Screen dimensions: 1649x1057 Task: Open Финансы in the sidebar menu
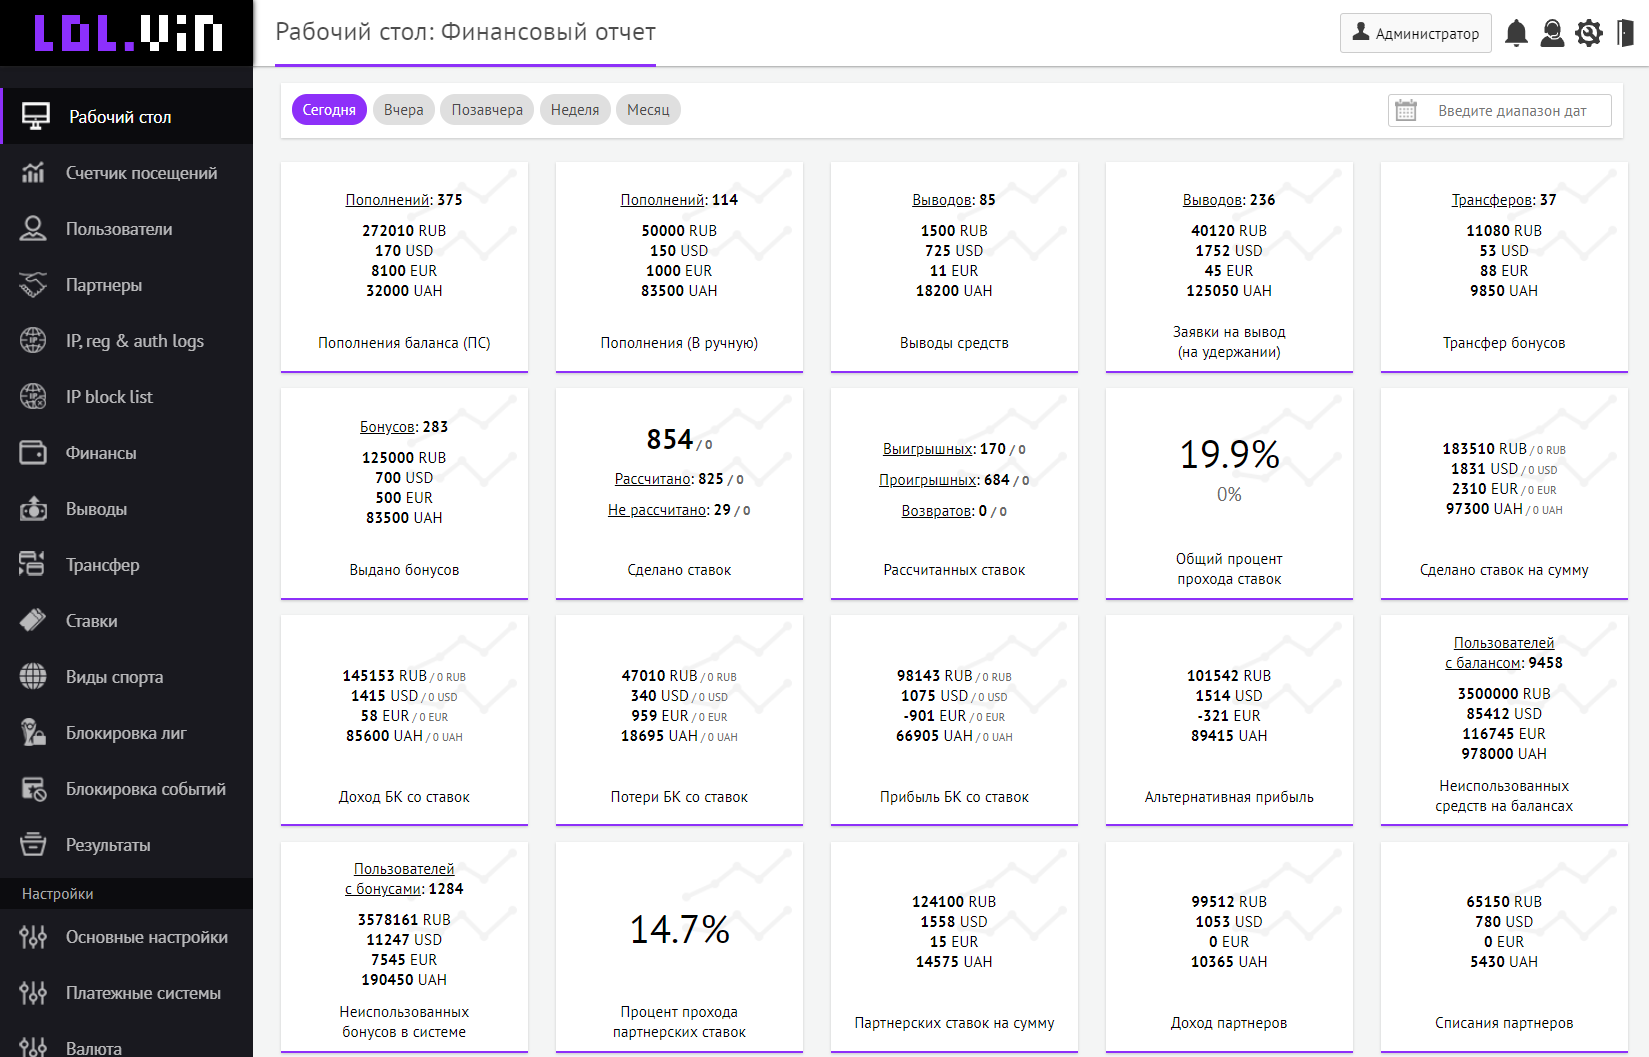point(101,453)
